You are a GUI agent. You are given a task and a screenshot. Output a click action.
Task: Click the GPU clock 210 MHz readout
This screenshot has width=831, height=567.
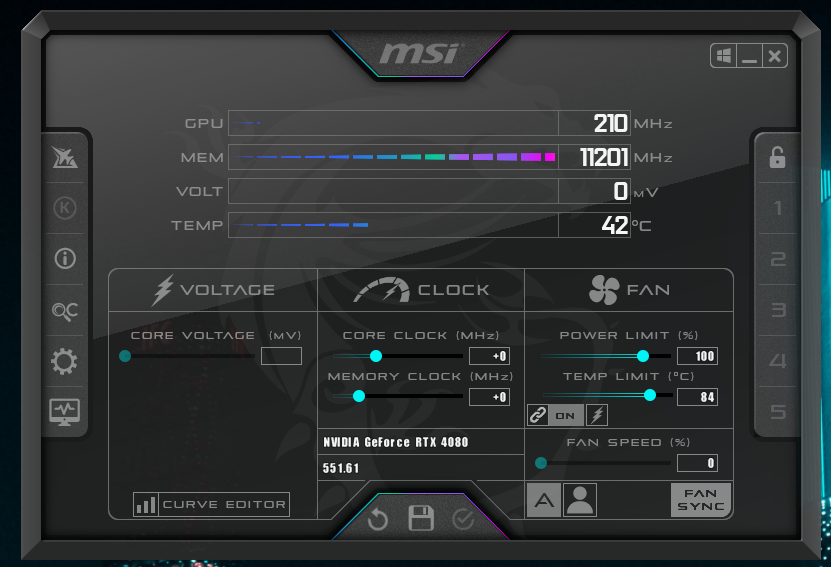[x=594, y=123]
